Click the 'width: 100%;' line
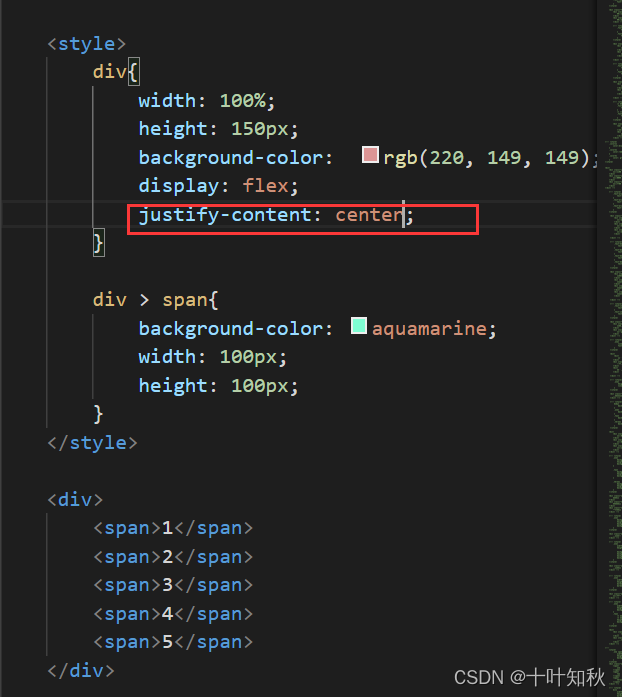The image size is (622, 697). (x=207, y=101)
